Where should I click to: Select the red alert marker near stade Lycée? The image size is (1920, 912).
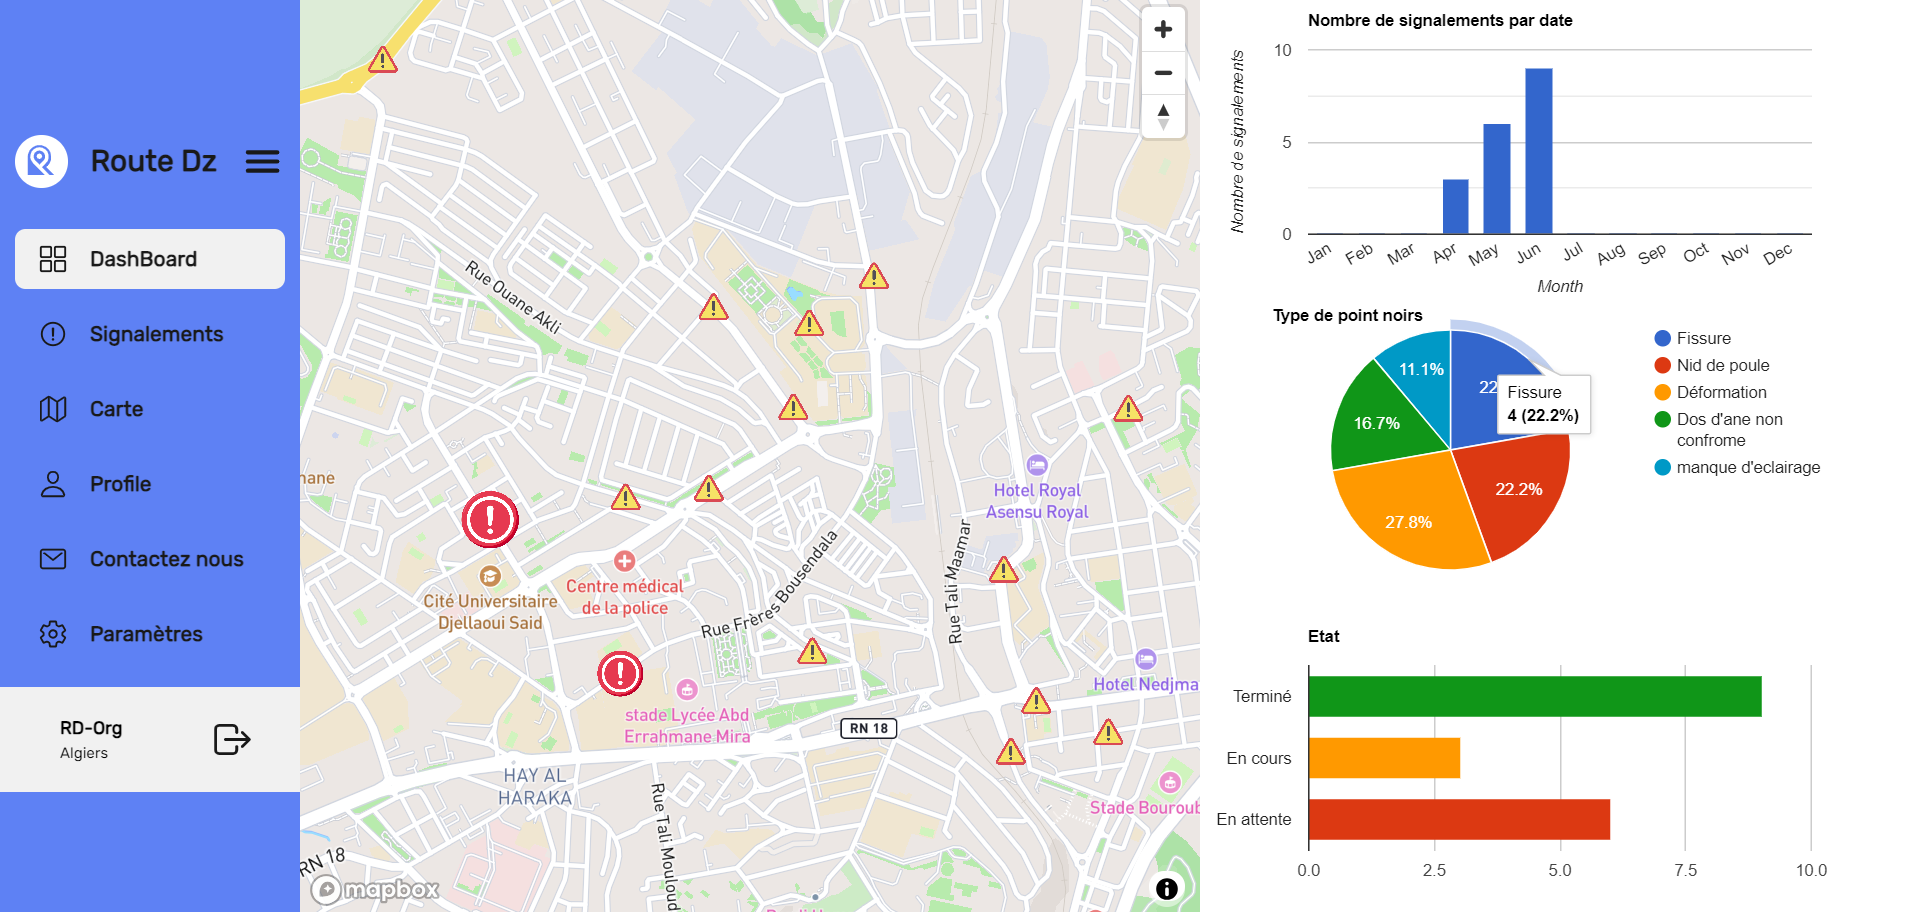coord(620,674)
